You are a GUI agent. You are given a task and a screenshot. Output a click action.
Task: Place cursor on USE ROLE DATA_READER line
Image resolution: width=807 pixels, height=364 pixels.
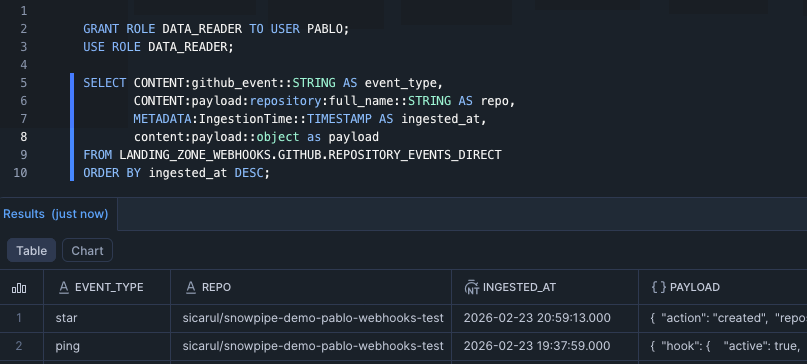(159, 47)
